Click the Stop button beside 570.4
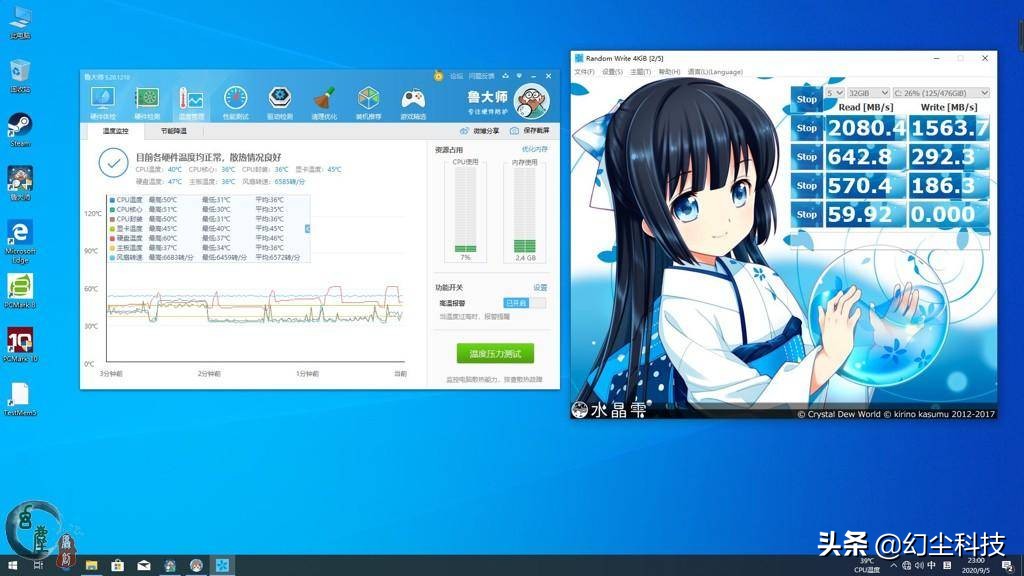 point(807,185)
